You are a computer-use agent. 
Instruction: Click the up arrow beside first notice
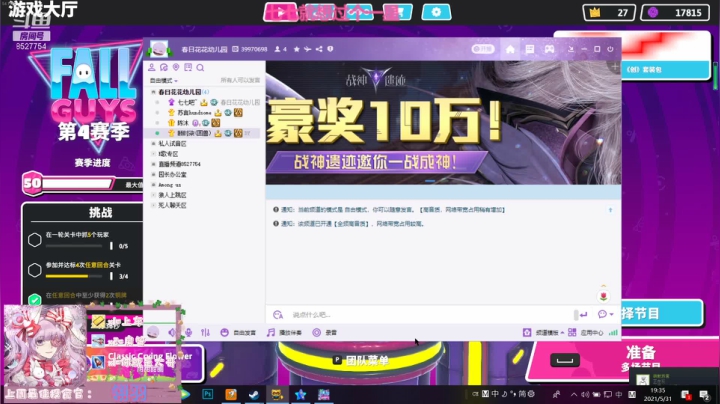click(x=610, y=210)
